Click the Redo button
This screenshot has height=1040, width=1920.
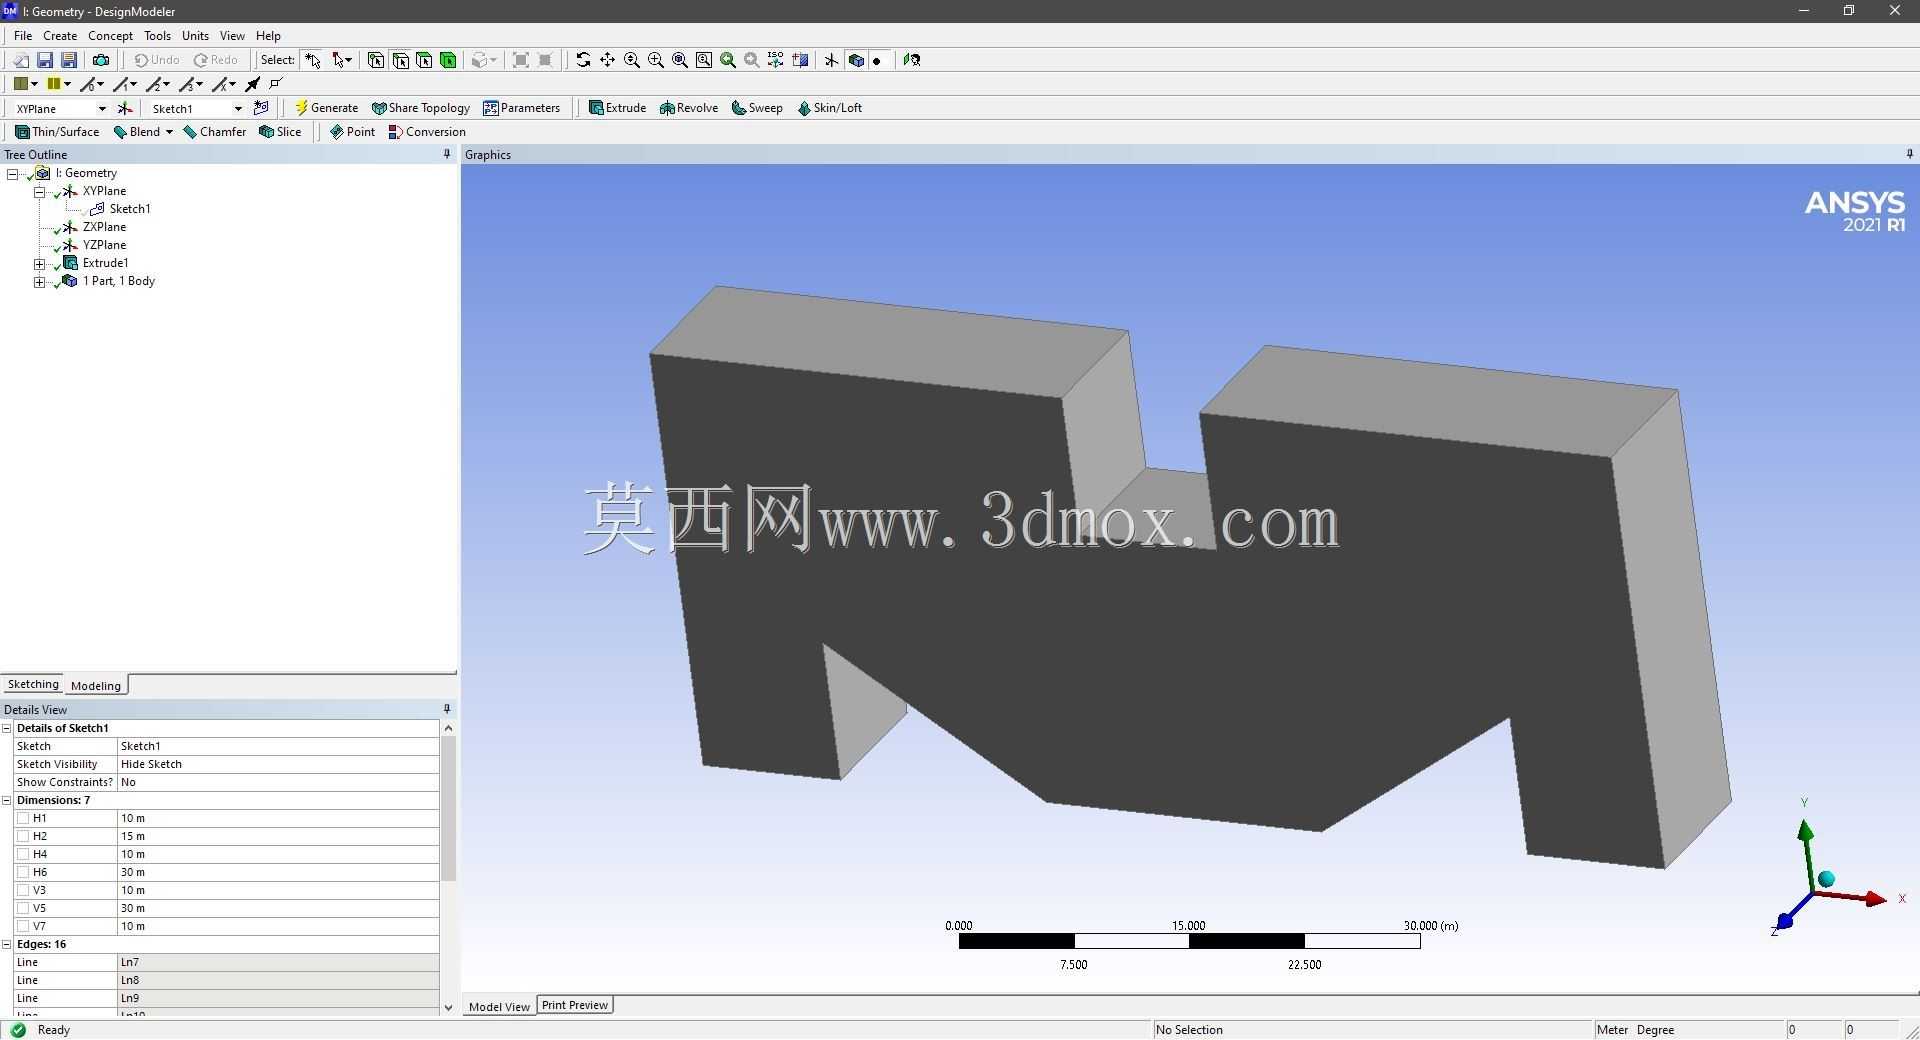tap(216, 60)
